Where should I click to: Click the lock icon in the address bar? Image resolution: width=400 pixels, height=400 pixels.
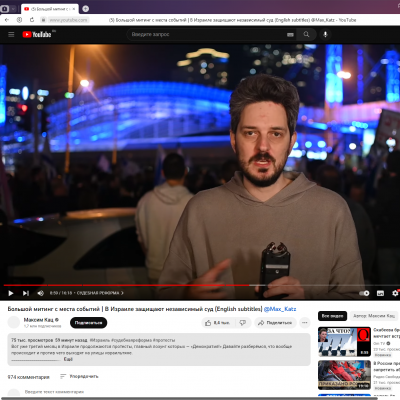(x=43, y=20)
